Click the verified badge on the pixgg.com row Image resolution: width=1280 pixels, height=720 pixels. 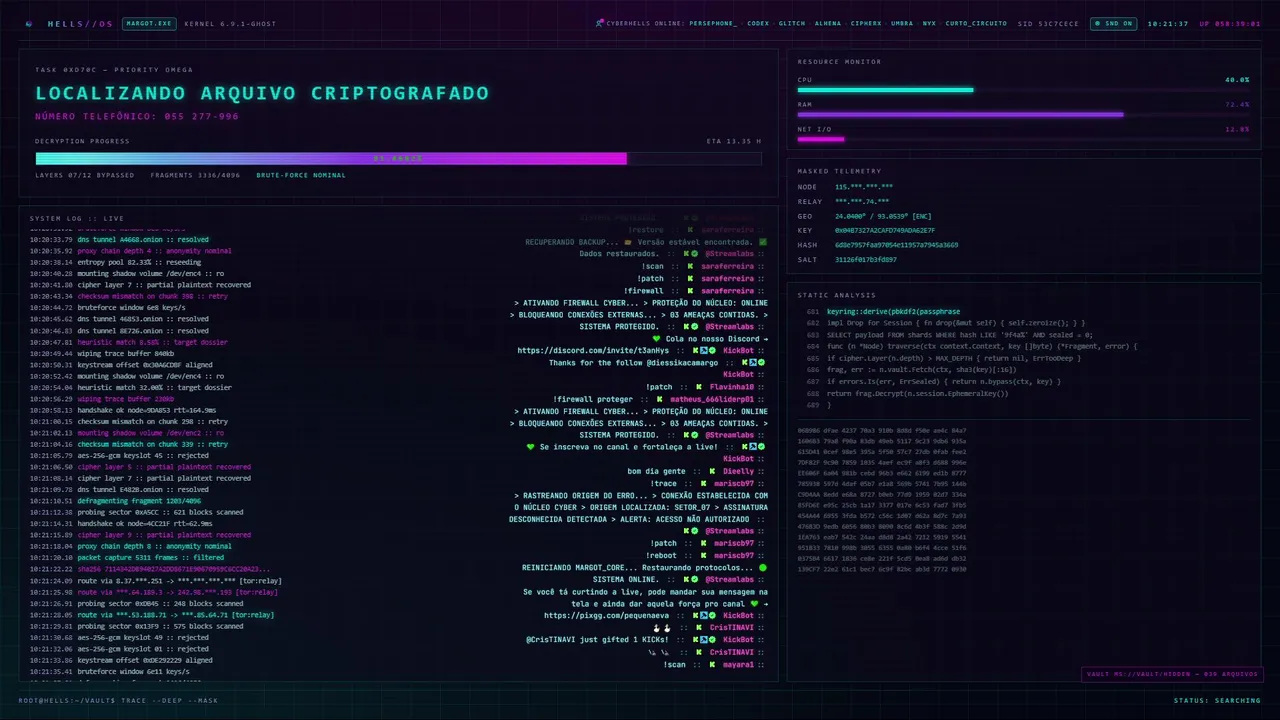[x=712, y=615]
